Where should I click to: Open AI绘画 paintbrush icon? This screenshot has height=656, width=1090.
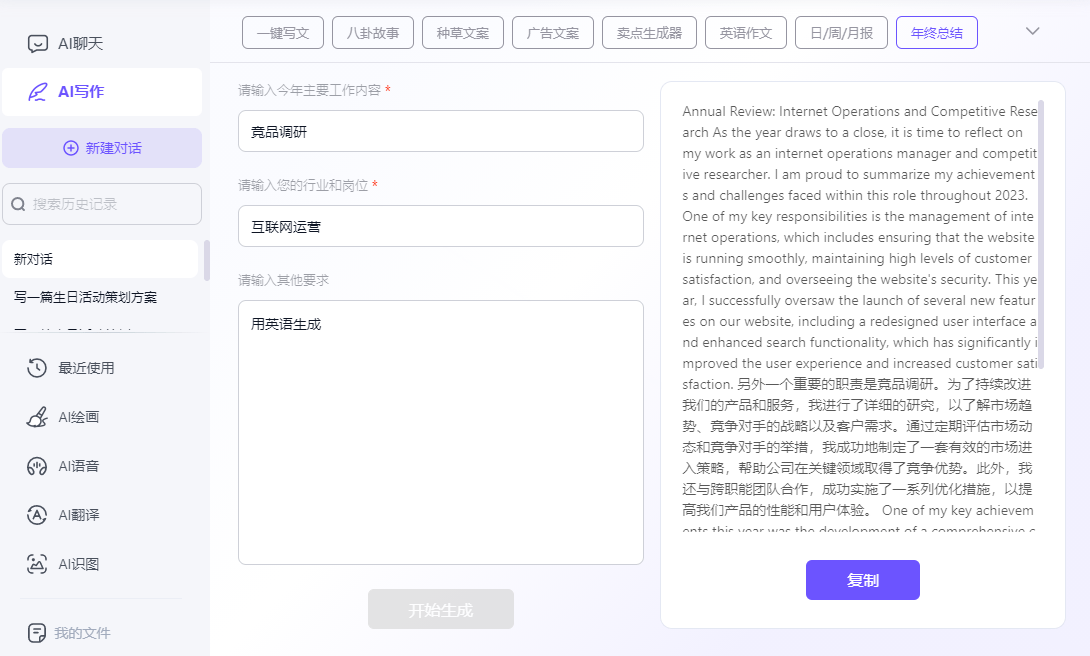click(x=37, y=417)
